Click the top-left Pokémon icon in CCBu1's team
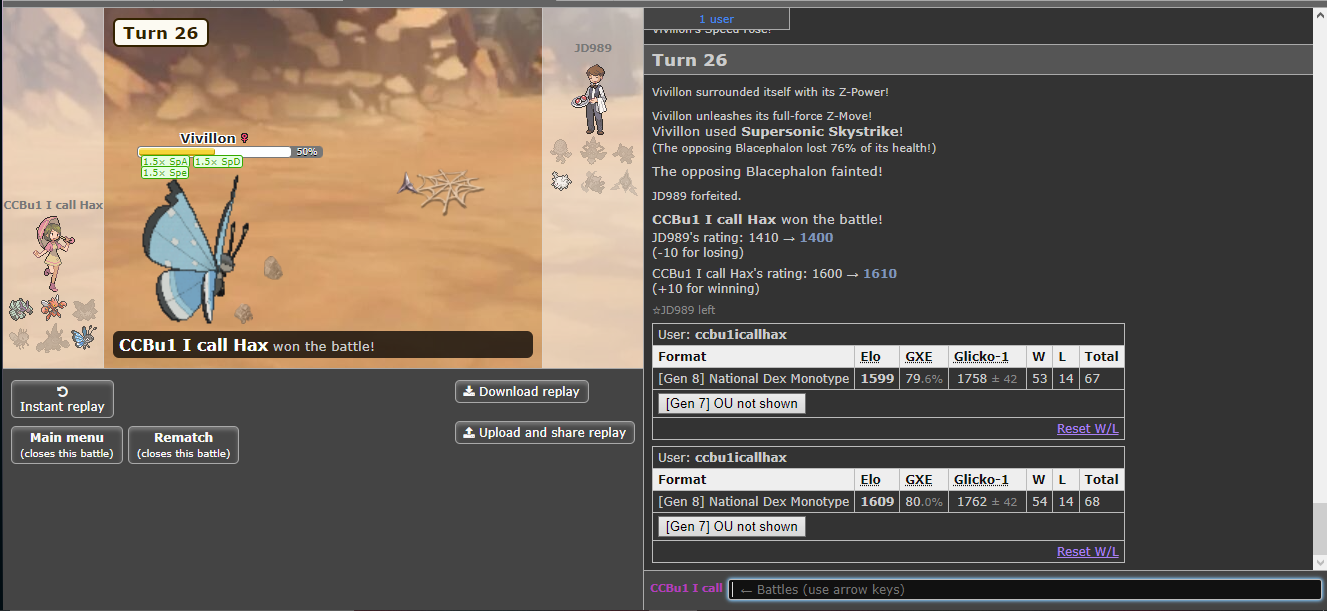This screenshot has height=611, width=1327. (20, 309)
